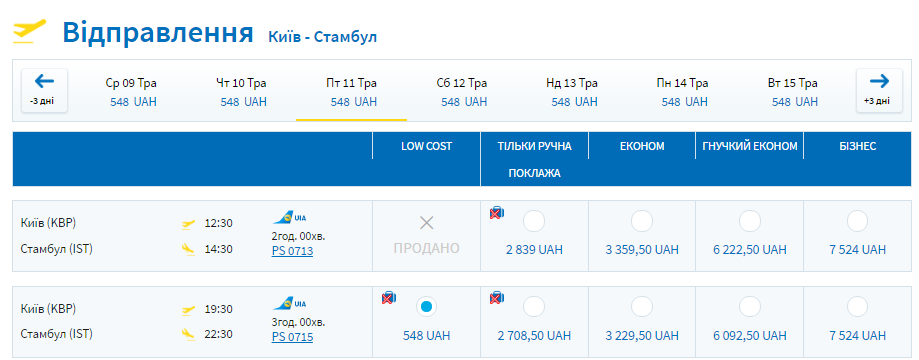
Task: Choose Вт 15 Тра date tab
Action: tap(792, 92)
